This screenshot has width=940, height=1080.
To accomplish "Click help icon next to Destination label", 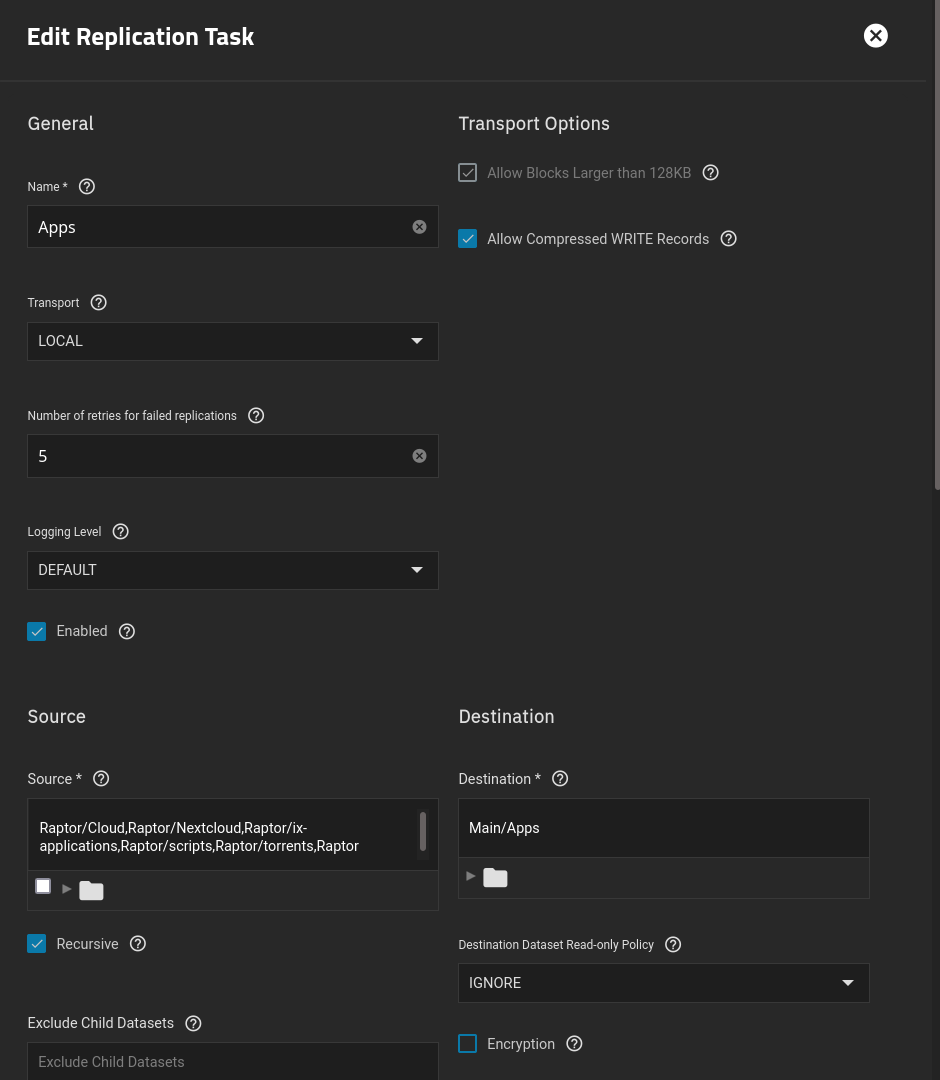I will click(560, 779).
